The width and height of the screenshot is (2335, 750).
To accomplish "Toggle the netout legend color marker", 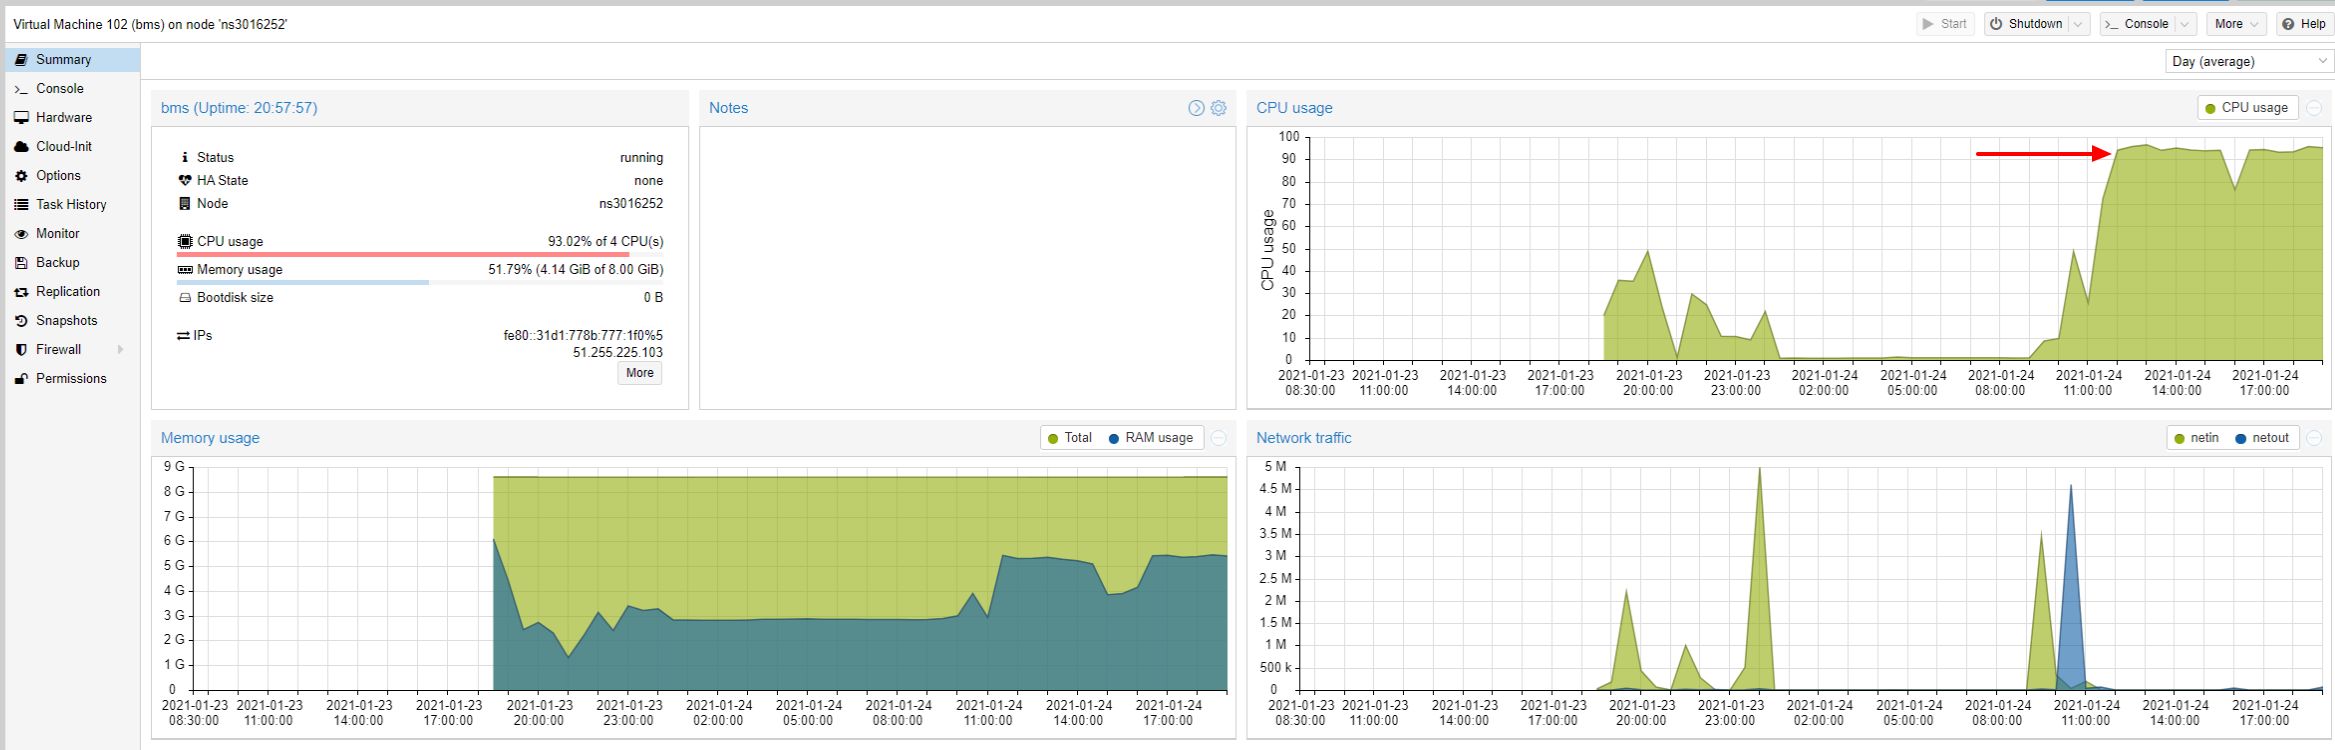I will 2241,439.
